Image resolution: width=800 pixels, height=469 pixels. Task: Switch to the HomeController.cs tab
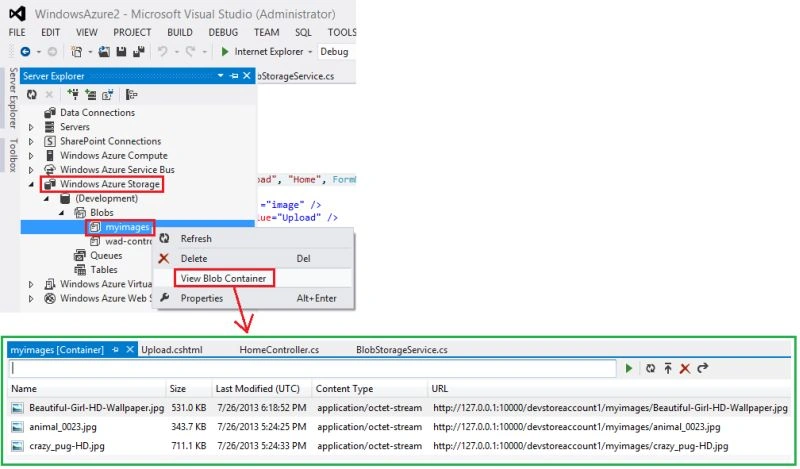(279, 350)
